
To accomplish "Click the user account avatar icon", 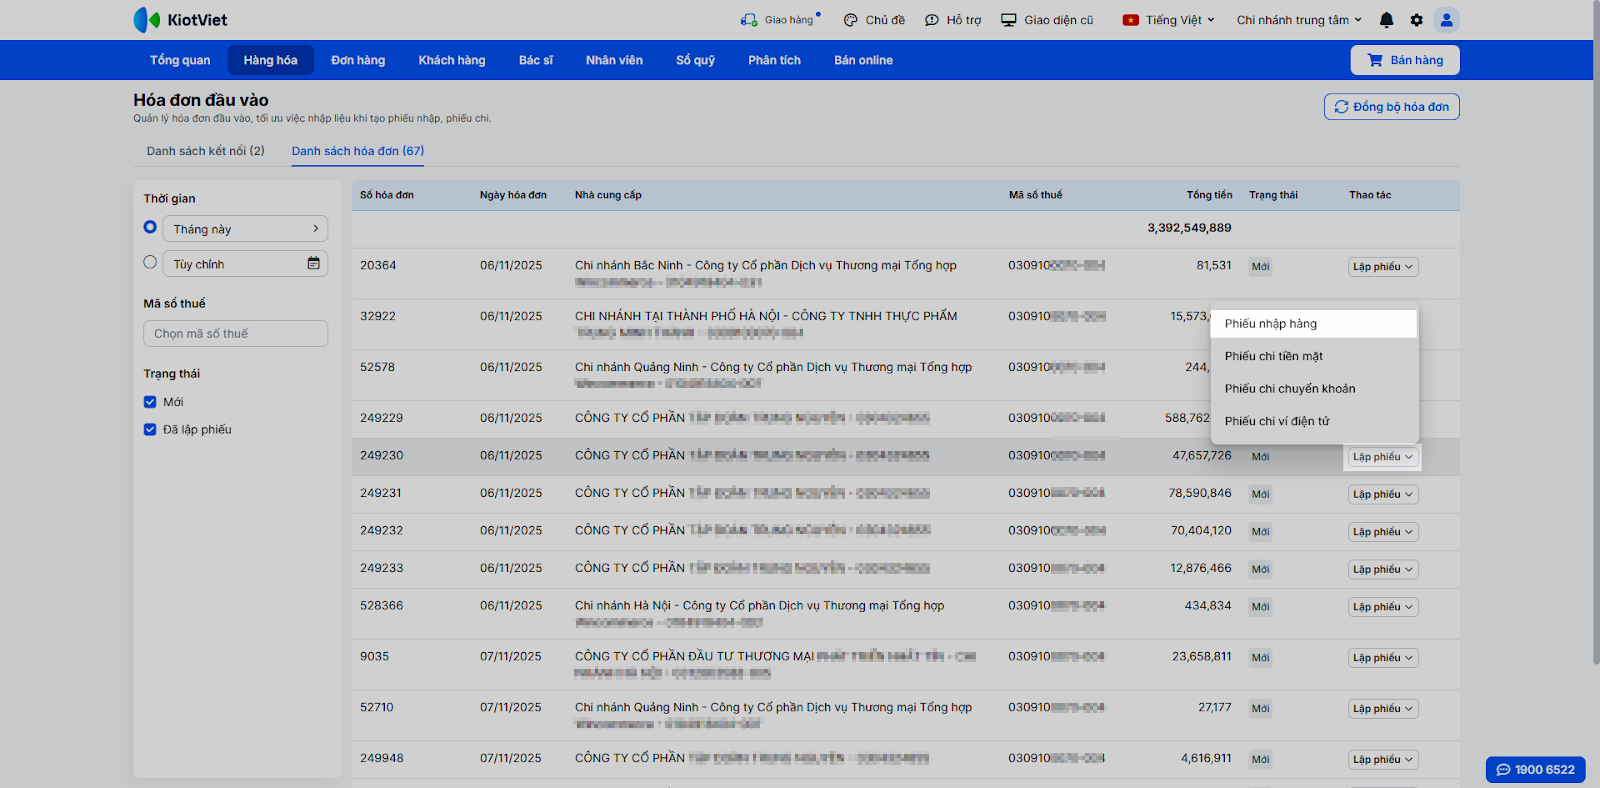I will [x=1446, y=20].
